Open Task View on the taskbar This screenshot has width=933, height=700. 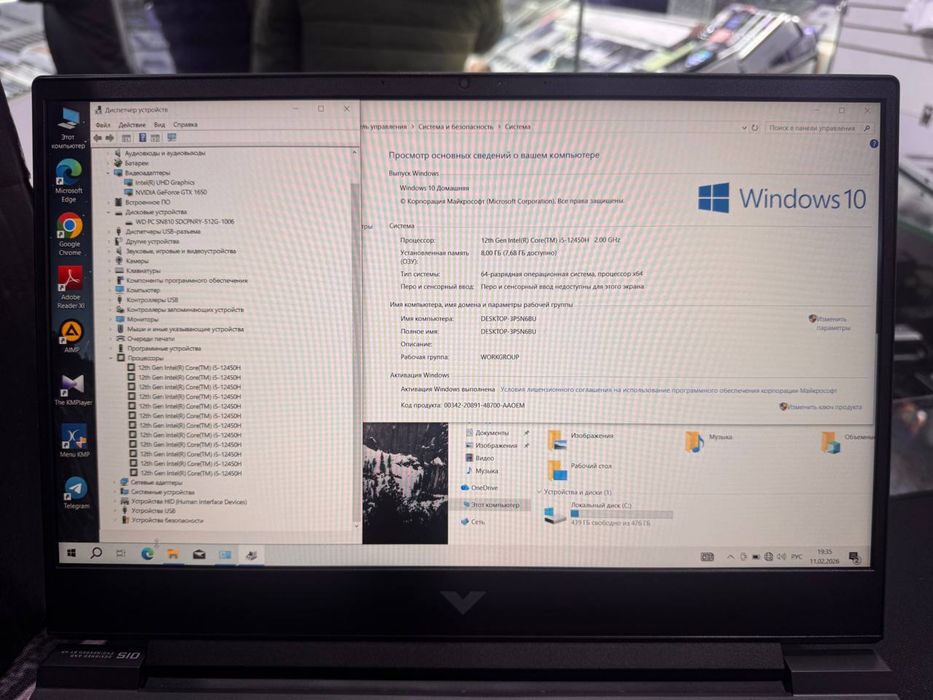click(121, 554)
